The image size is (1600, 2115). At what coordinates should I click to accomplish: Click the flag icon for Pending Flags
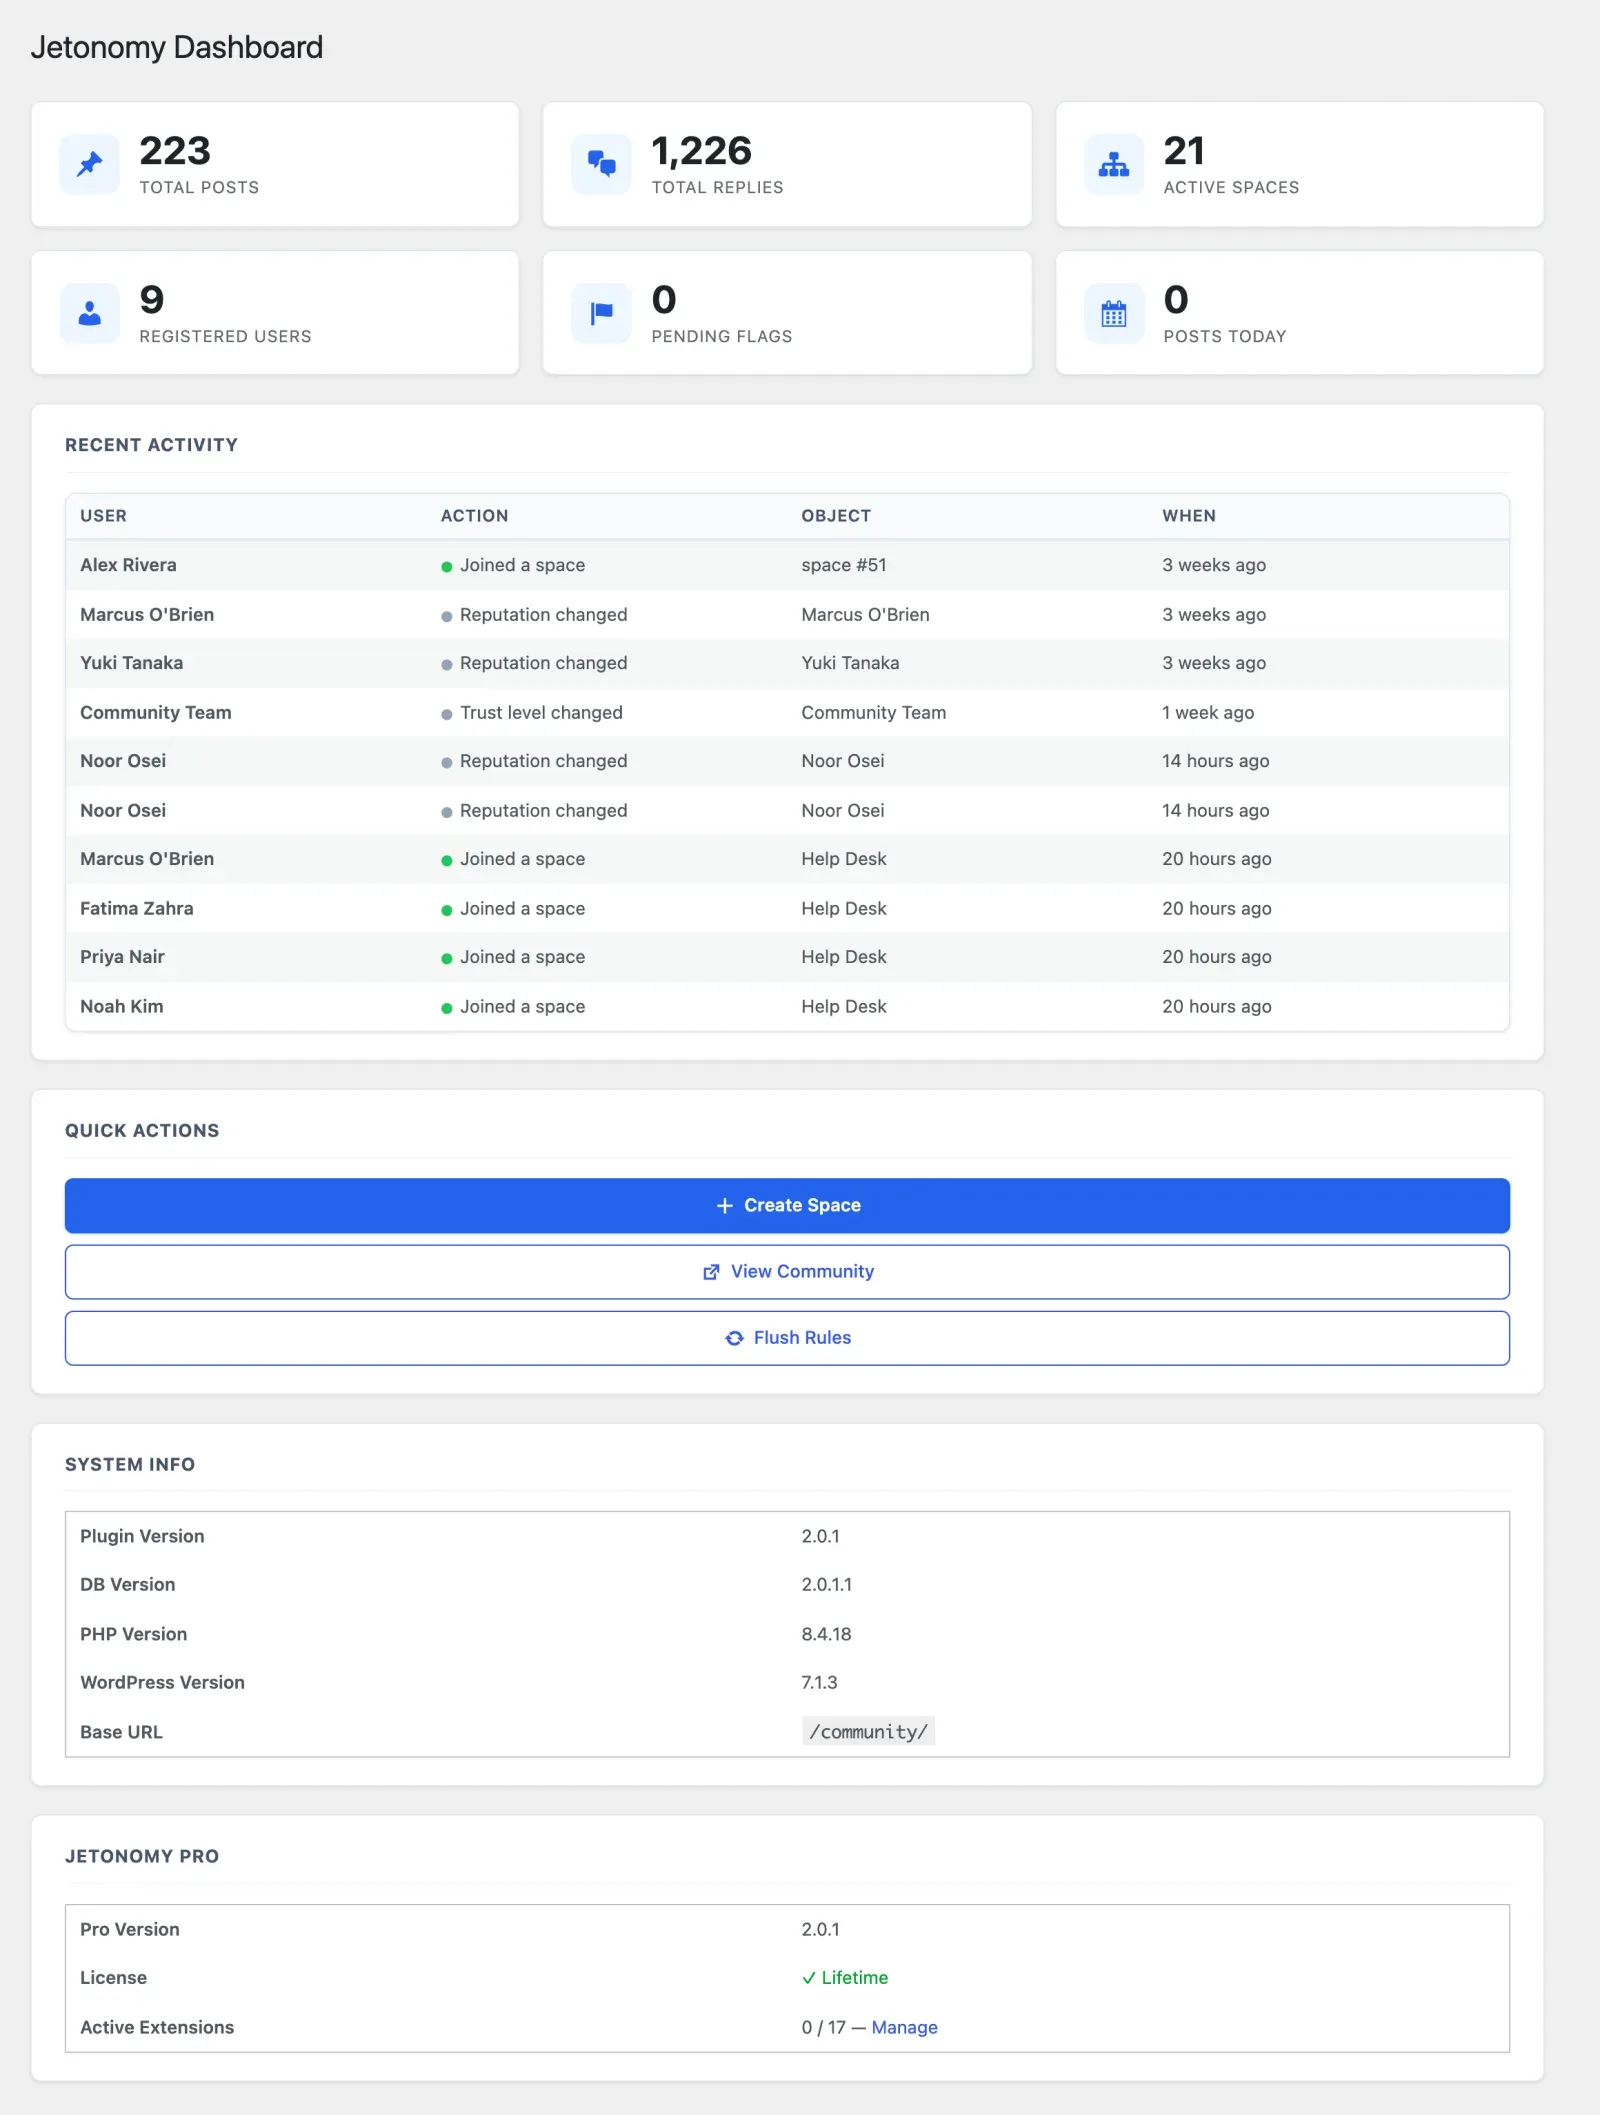click(x=601, y=314)
